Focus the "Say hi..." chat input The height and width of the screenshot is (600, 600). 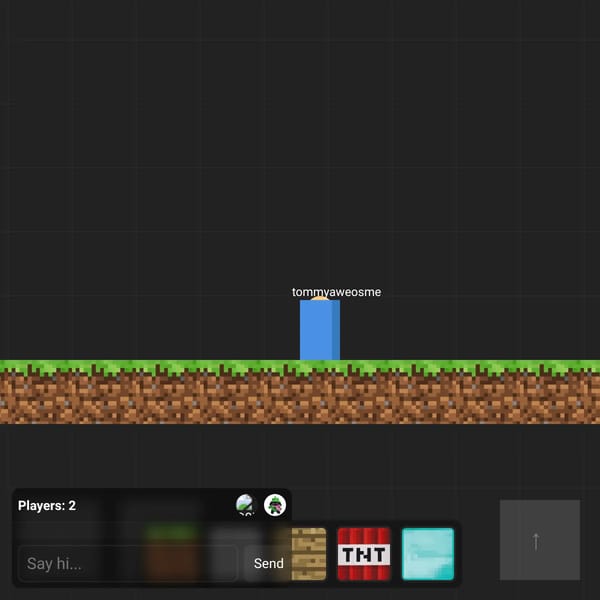tap(128, 563)
